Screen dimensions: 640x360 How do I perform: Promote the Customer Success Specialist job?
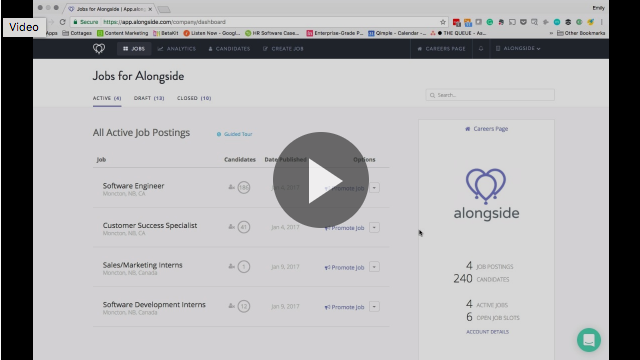coord(344,228)
